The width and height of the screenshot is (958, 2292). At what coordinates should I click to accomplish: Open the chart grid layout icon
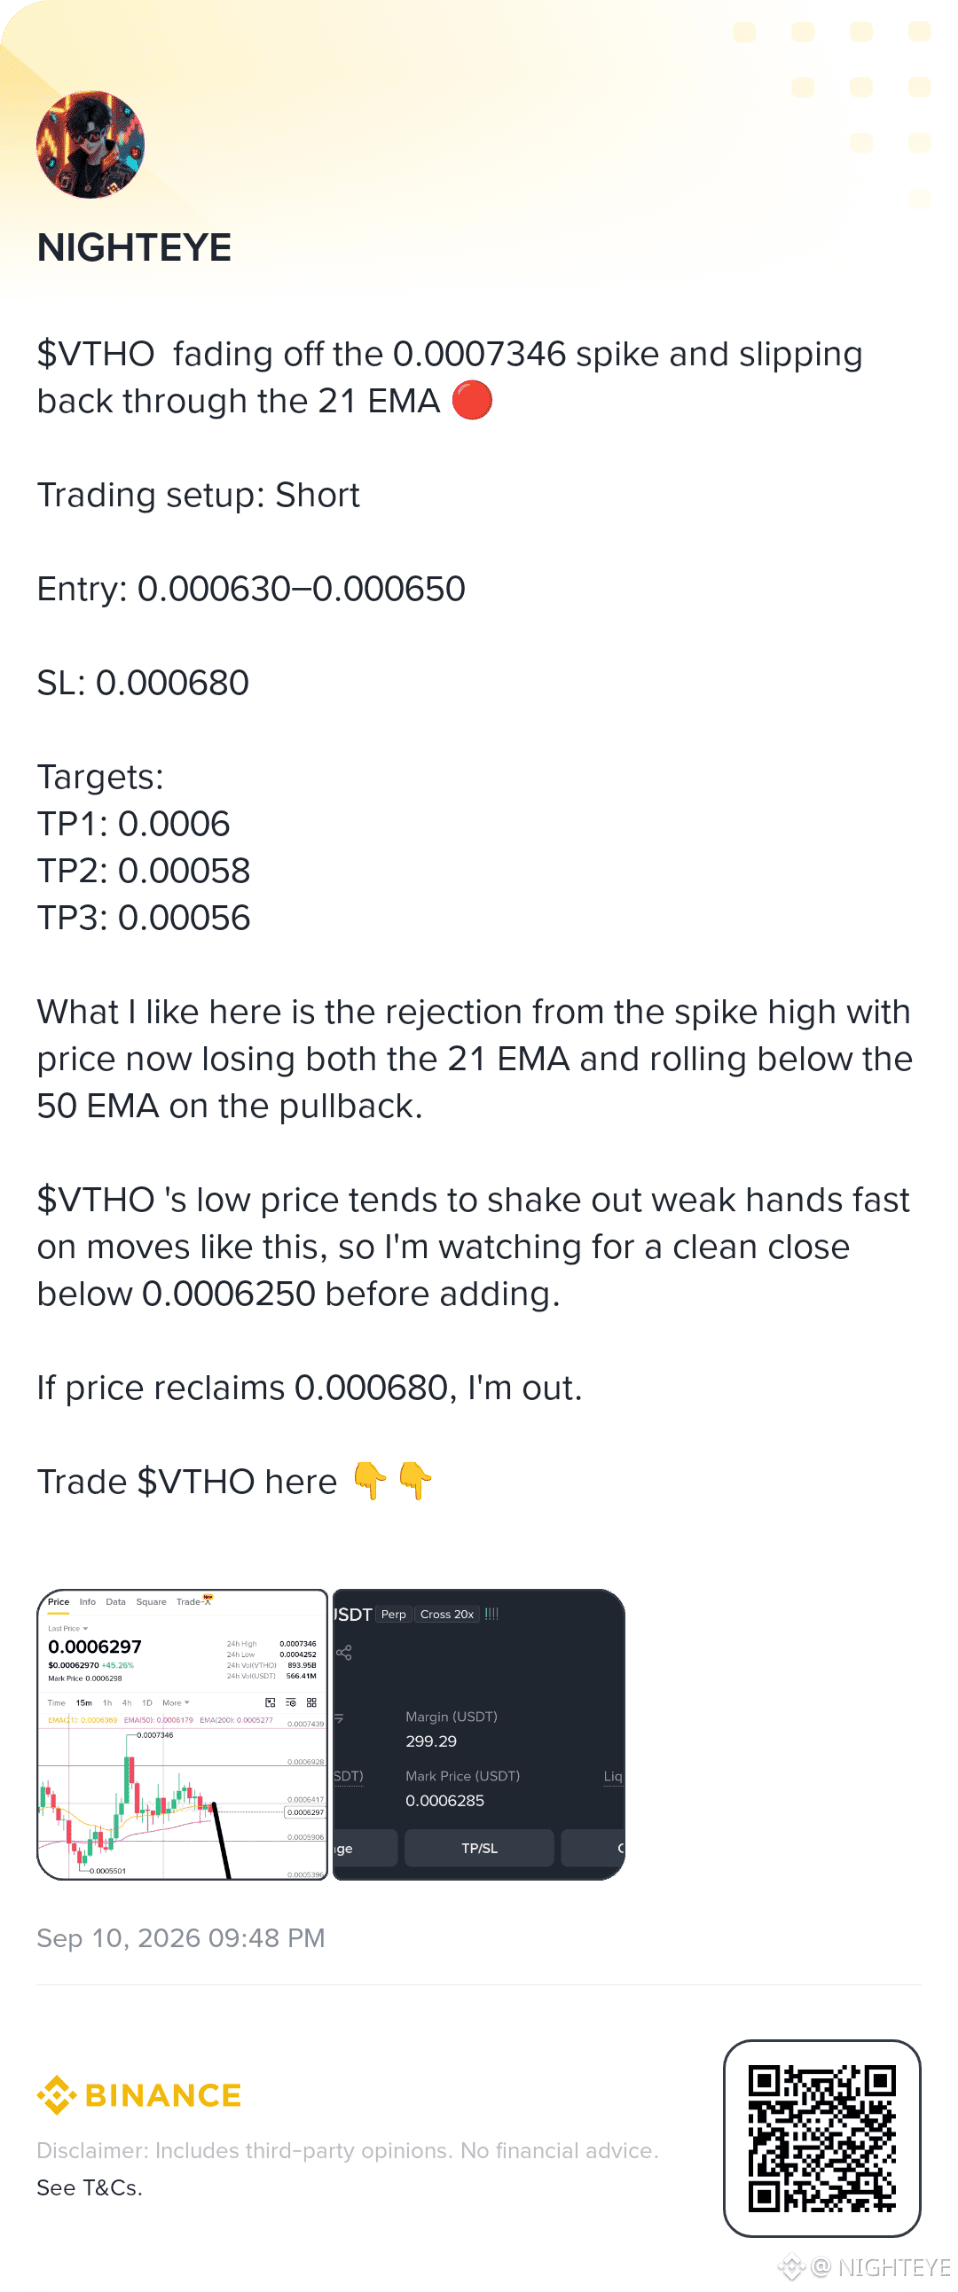coord(312,1702)
